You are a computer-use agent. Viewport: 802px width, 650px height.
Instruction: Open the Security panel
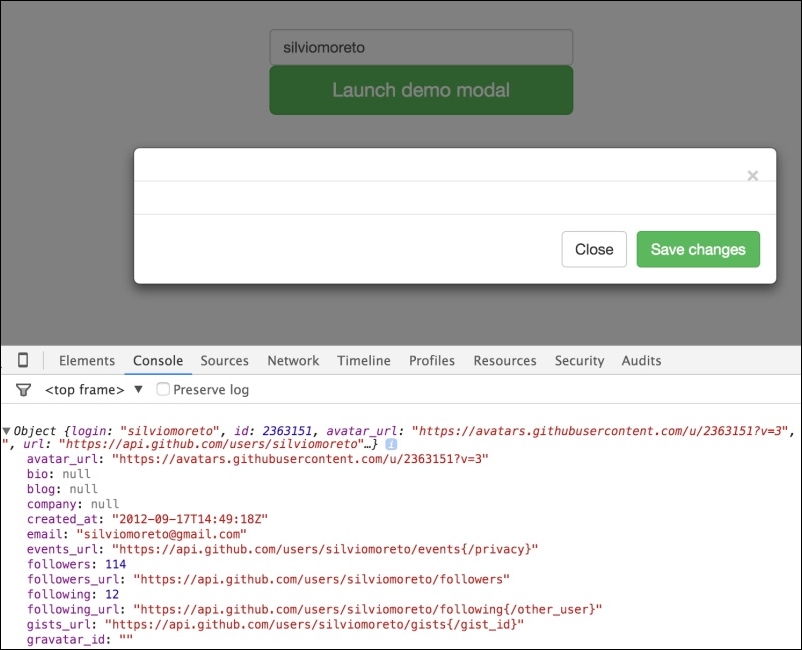pyautogui.click(x=579, y=360)
